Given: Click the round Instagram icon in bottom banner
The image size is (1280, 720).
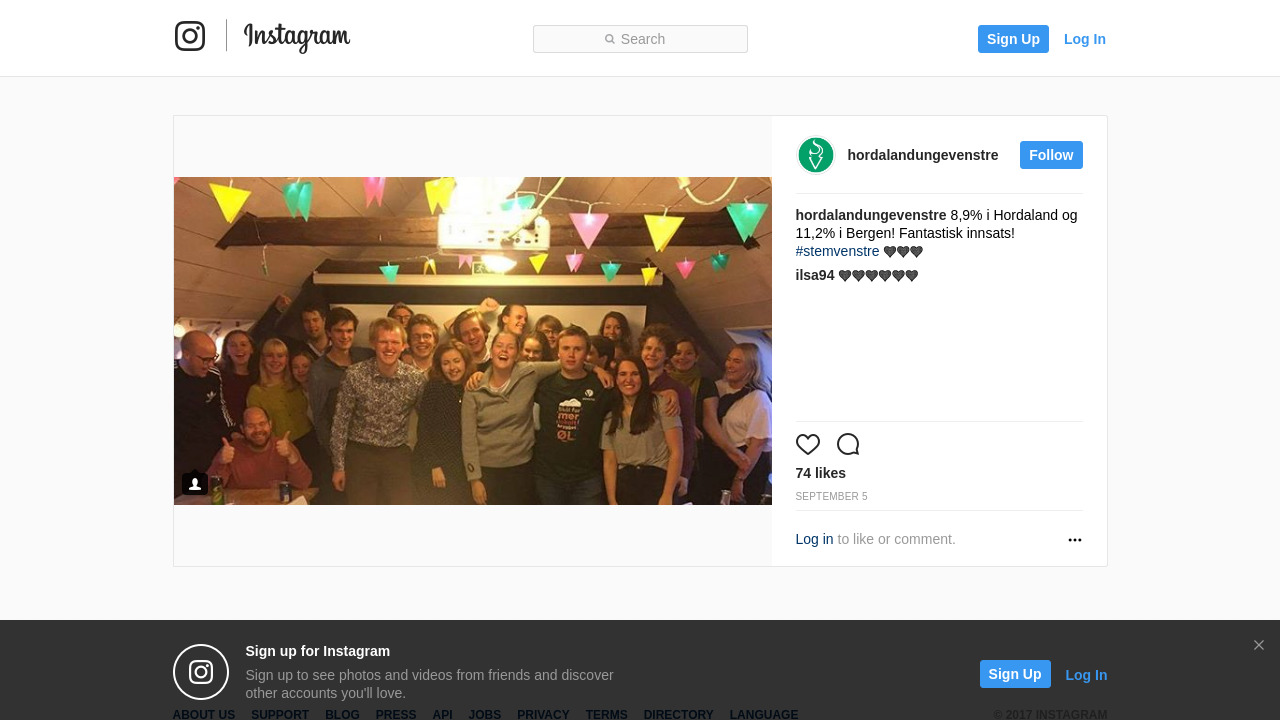Looking at the screenshot, I should coord(201,672).
